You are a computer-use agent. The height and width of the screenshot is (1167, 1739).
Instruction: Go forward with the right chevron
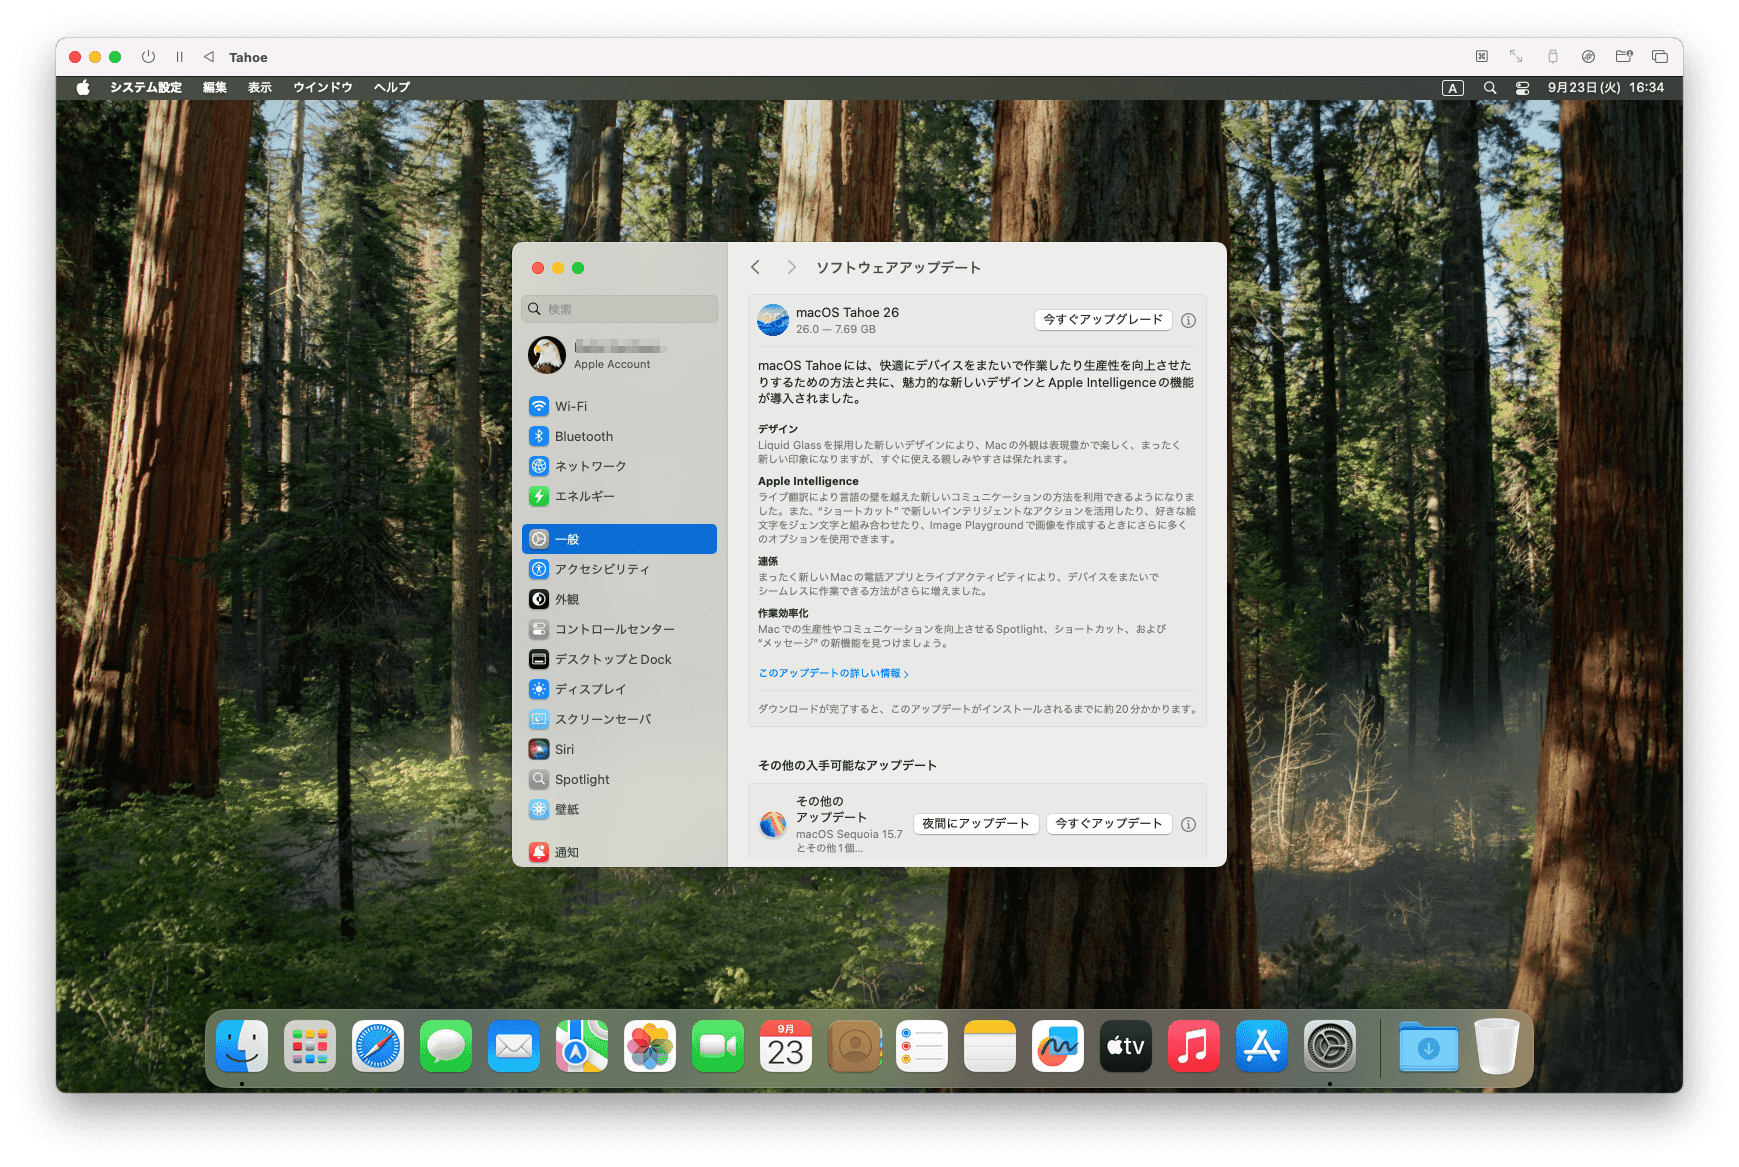(791, 267)
